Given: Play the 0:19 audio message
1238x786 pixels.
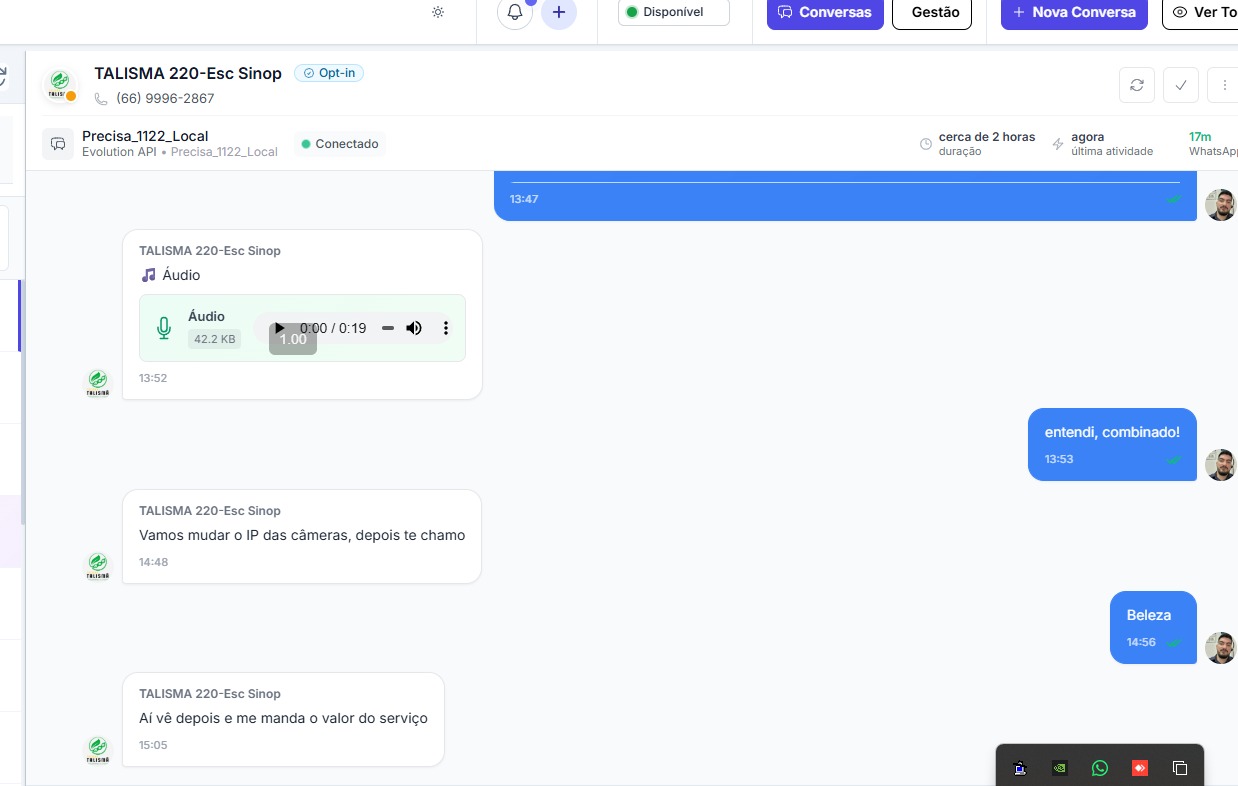Looking at the screenshot, I should pyautogui.click(x=280, y=328).
